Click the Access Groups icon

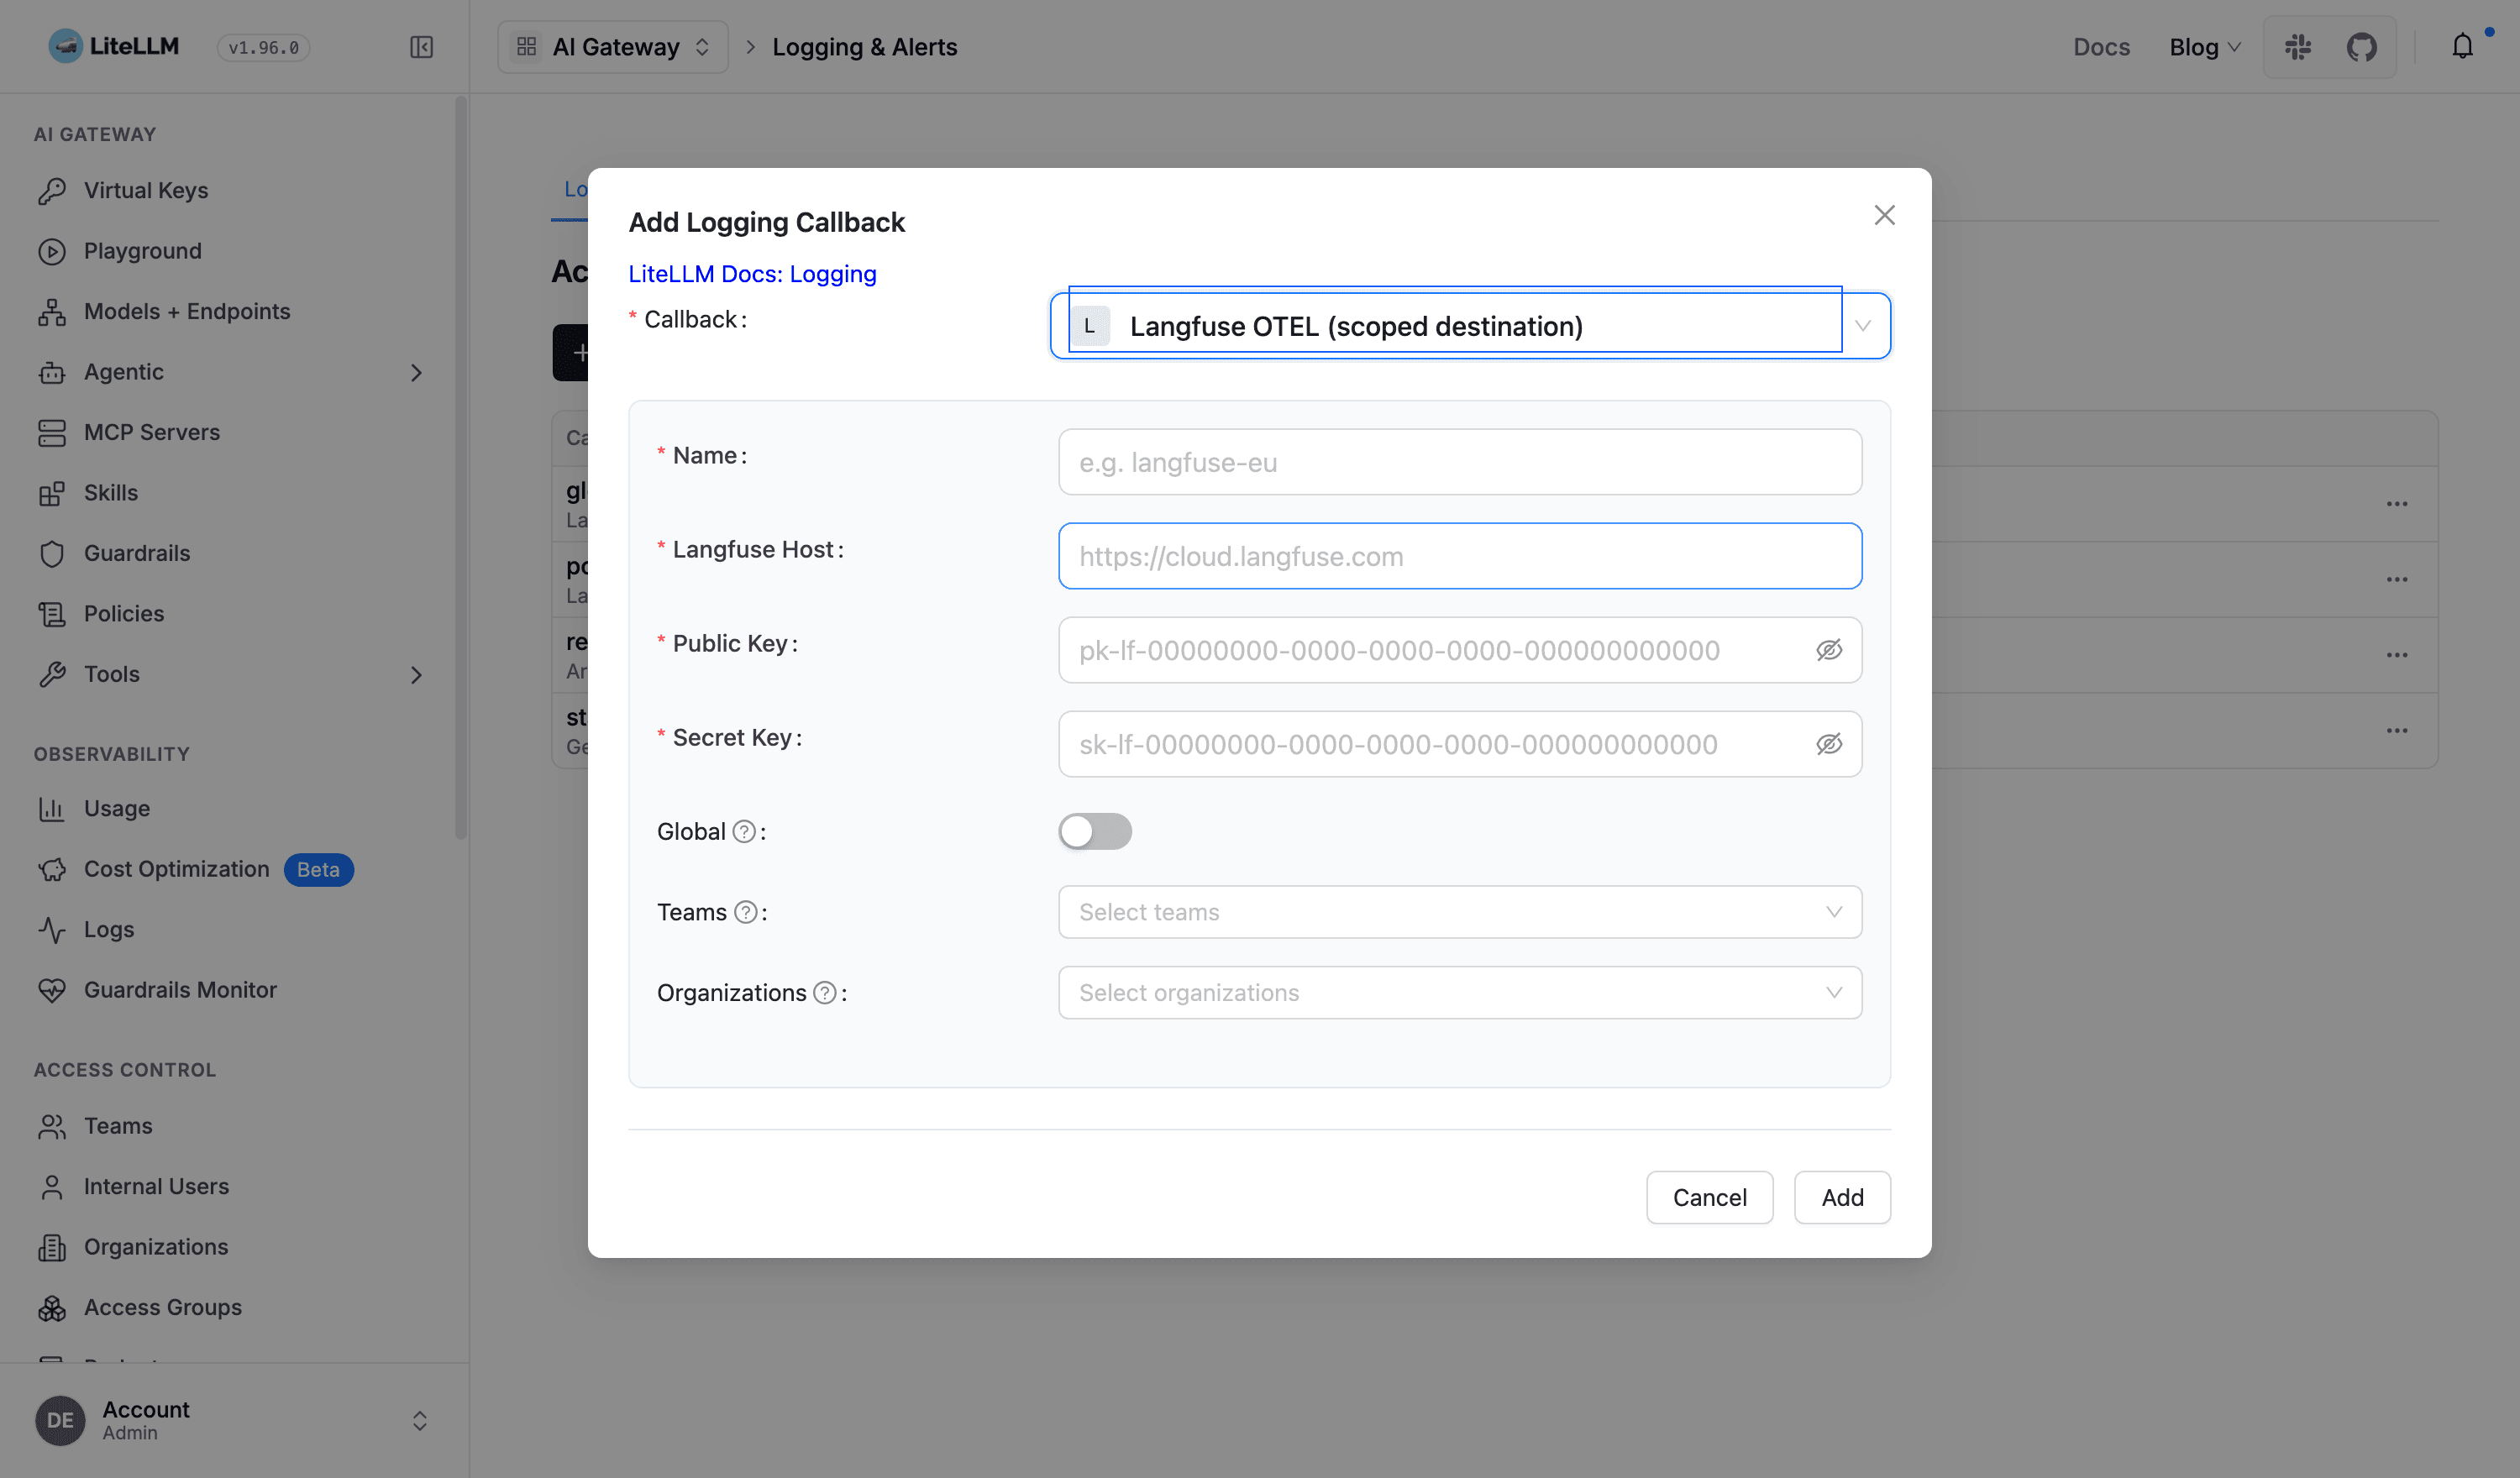pos(52,1307)
